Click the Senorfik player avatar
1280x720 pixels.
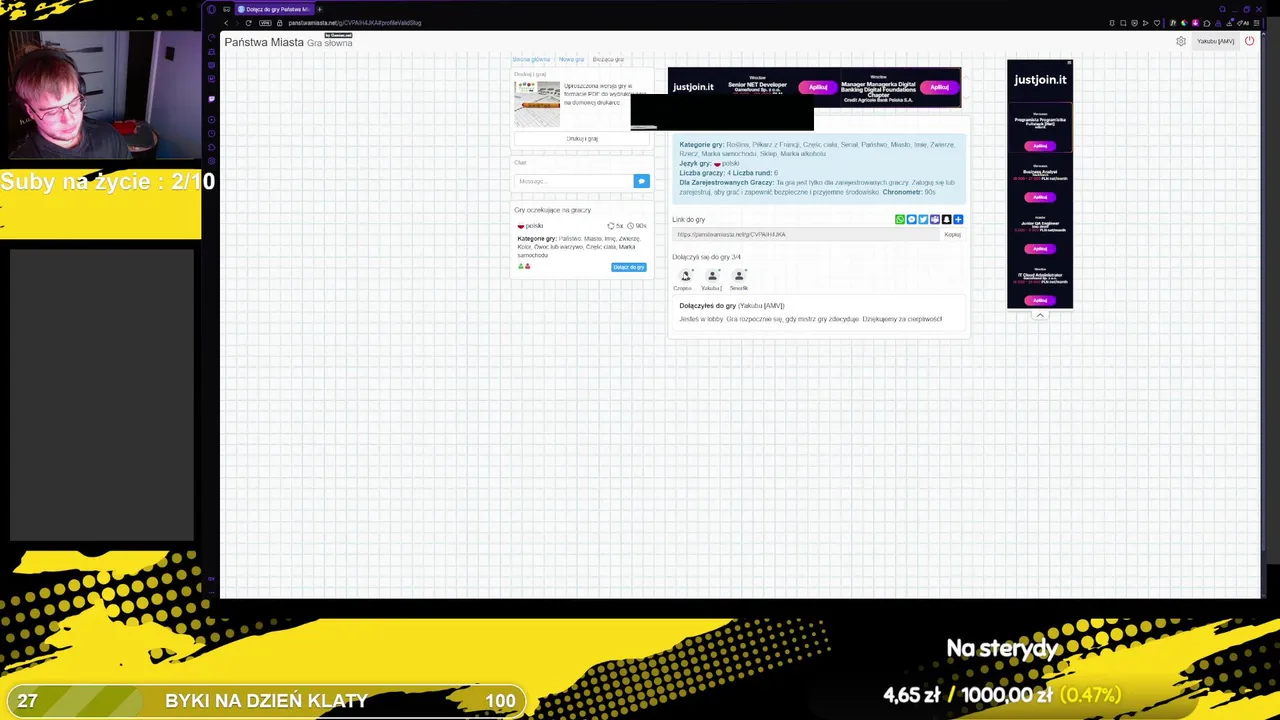tap(739, 276)
